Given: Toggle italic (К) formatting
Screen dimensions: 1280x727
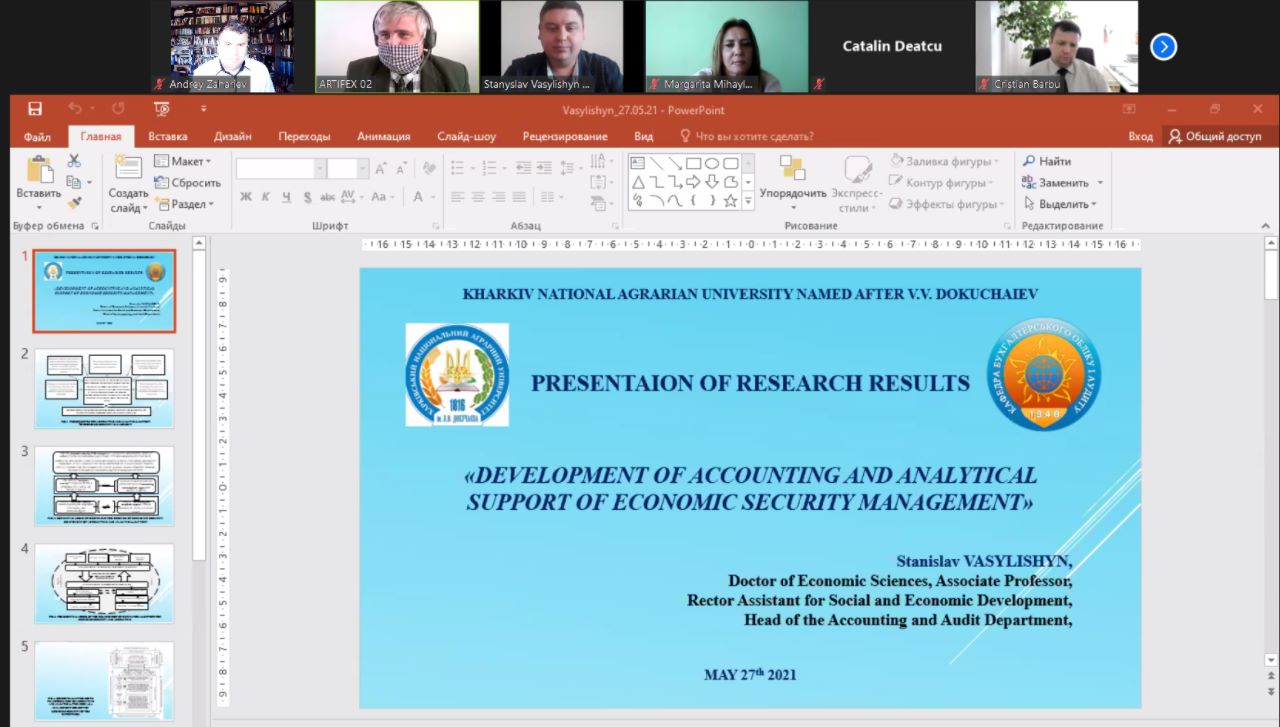Looking at the screenshot, I should [266, 197].
